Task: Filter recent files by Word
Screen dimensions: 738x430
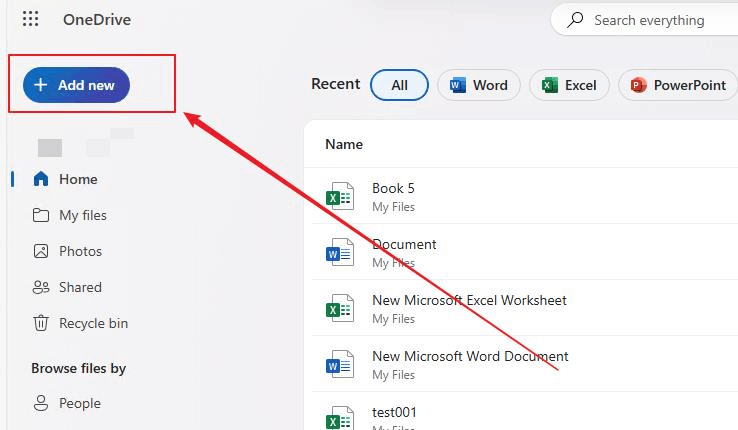Action: coord(479,85)
